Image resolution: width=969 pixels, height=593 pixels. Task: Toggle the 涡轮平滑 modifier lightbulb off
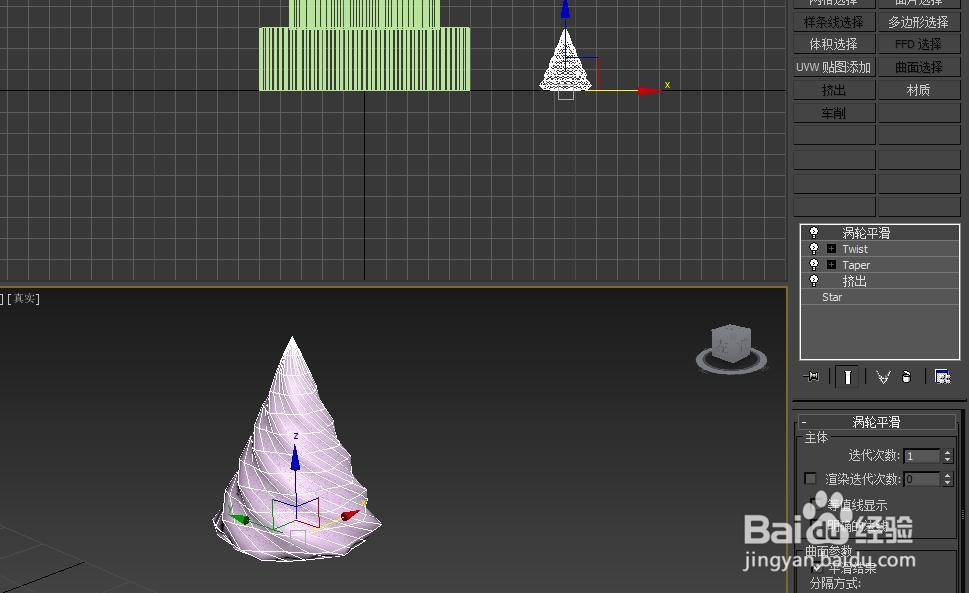814,232
